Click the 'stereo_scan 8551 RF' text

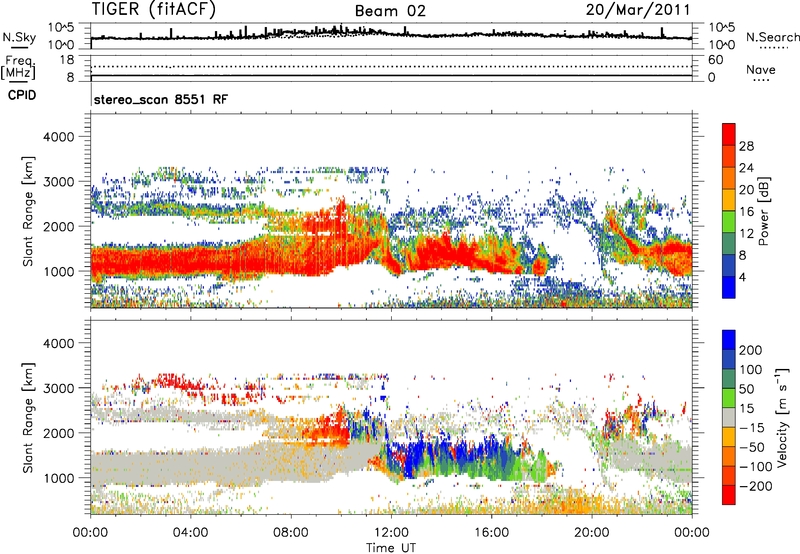pos(161,99)
